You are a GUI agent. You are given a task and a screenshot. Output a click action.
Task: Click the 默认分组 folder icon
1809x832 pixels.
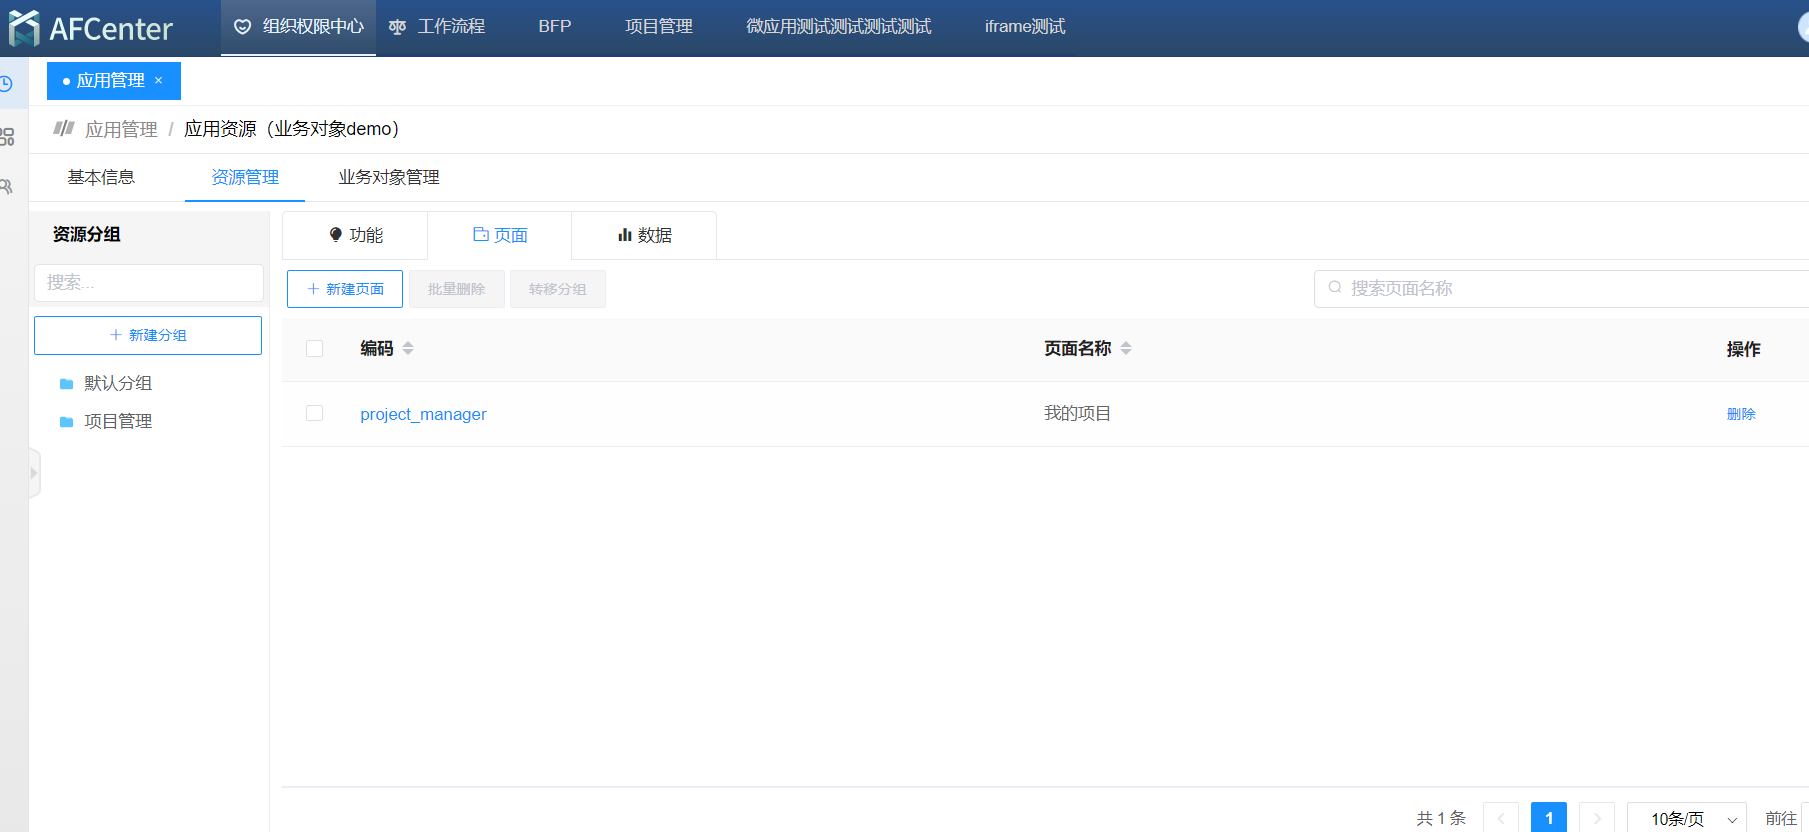point(67,384)
